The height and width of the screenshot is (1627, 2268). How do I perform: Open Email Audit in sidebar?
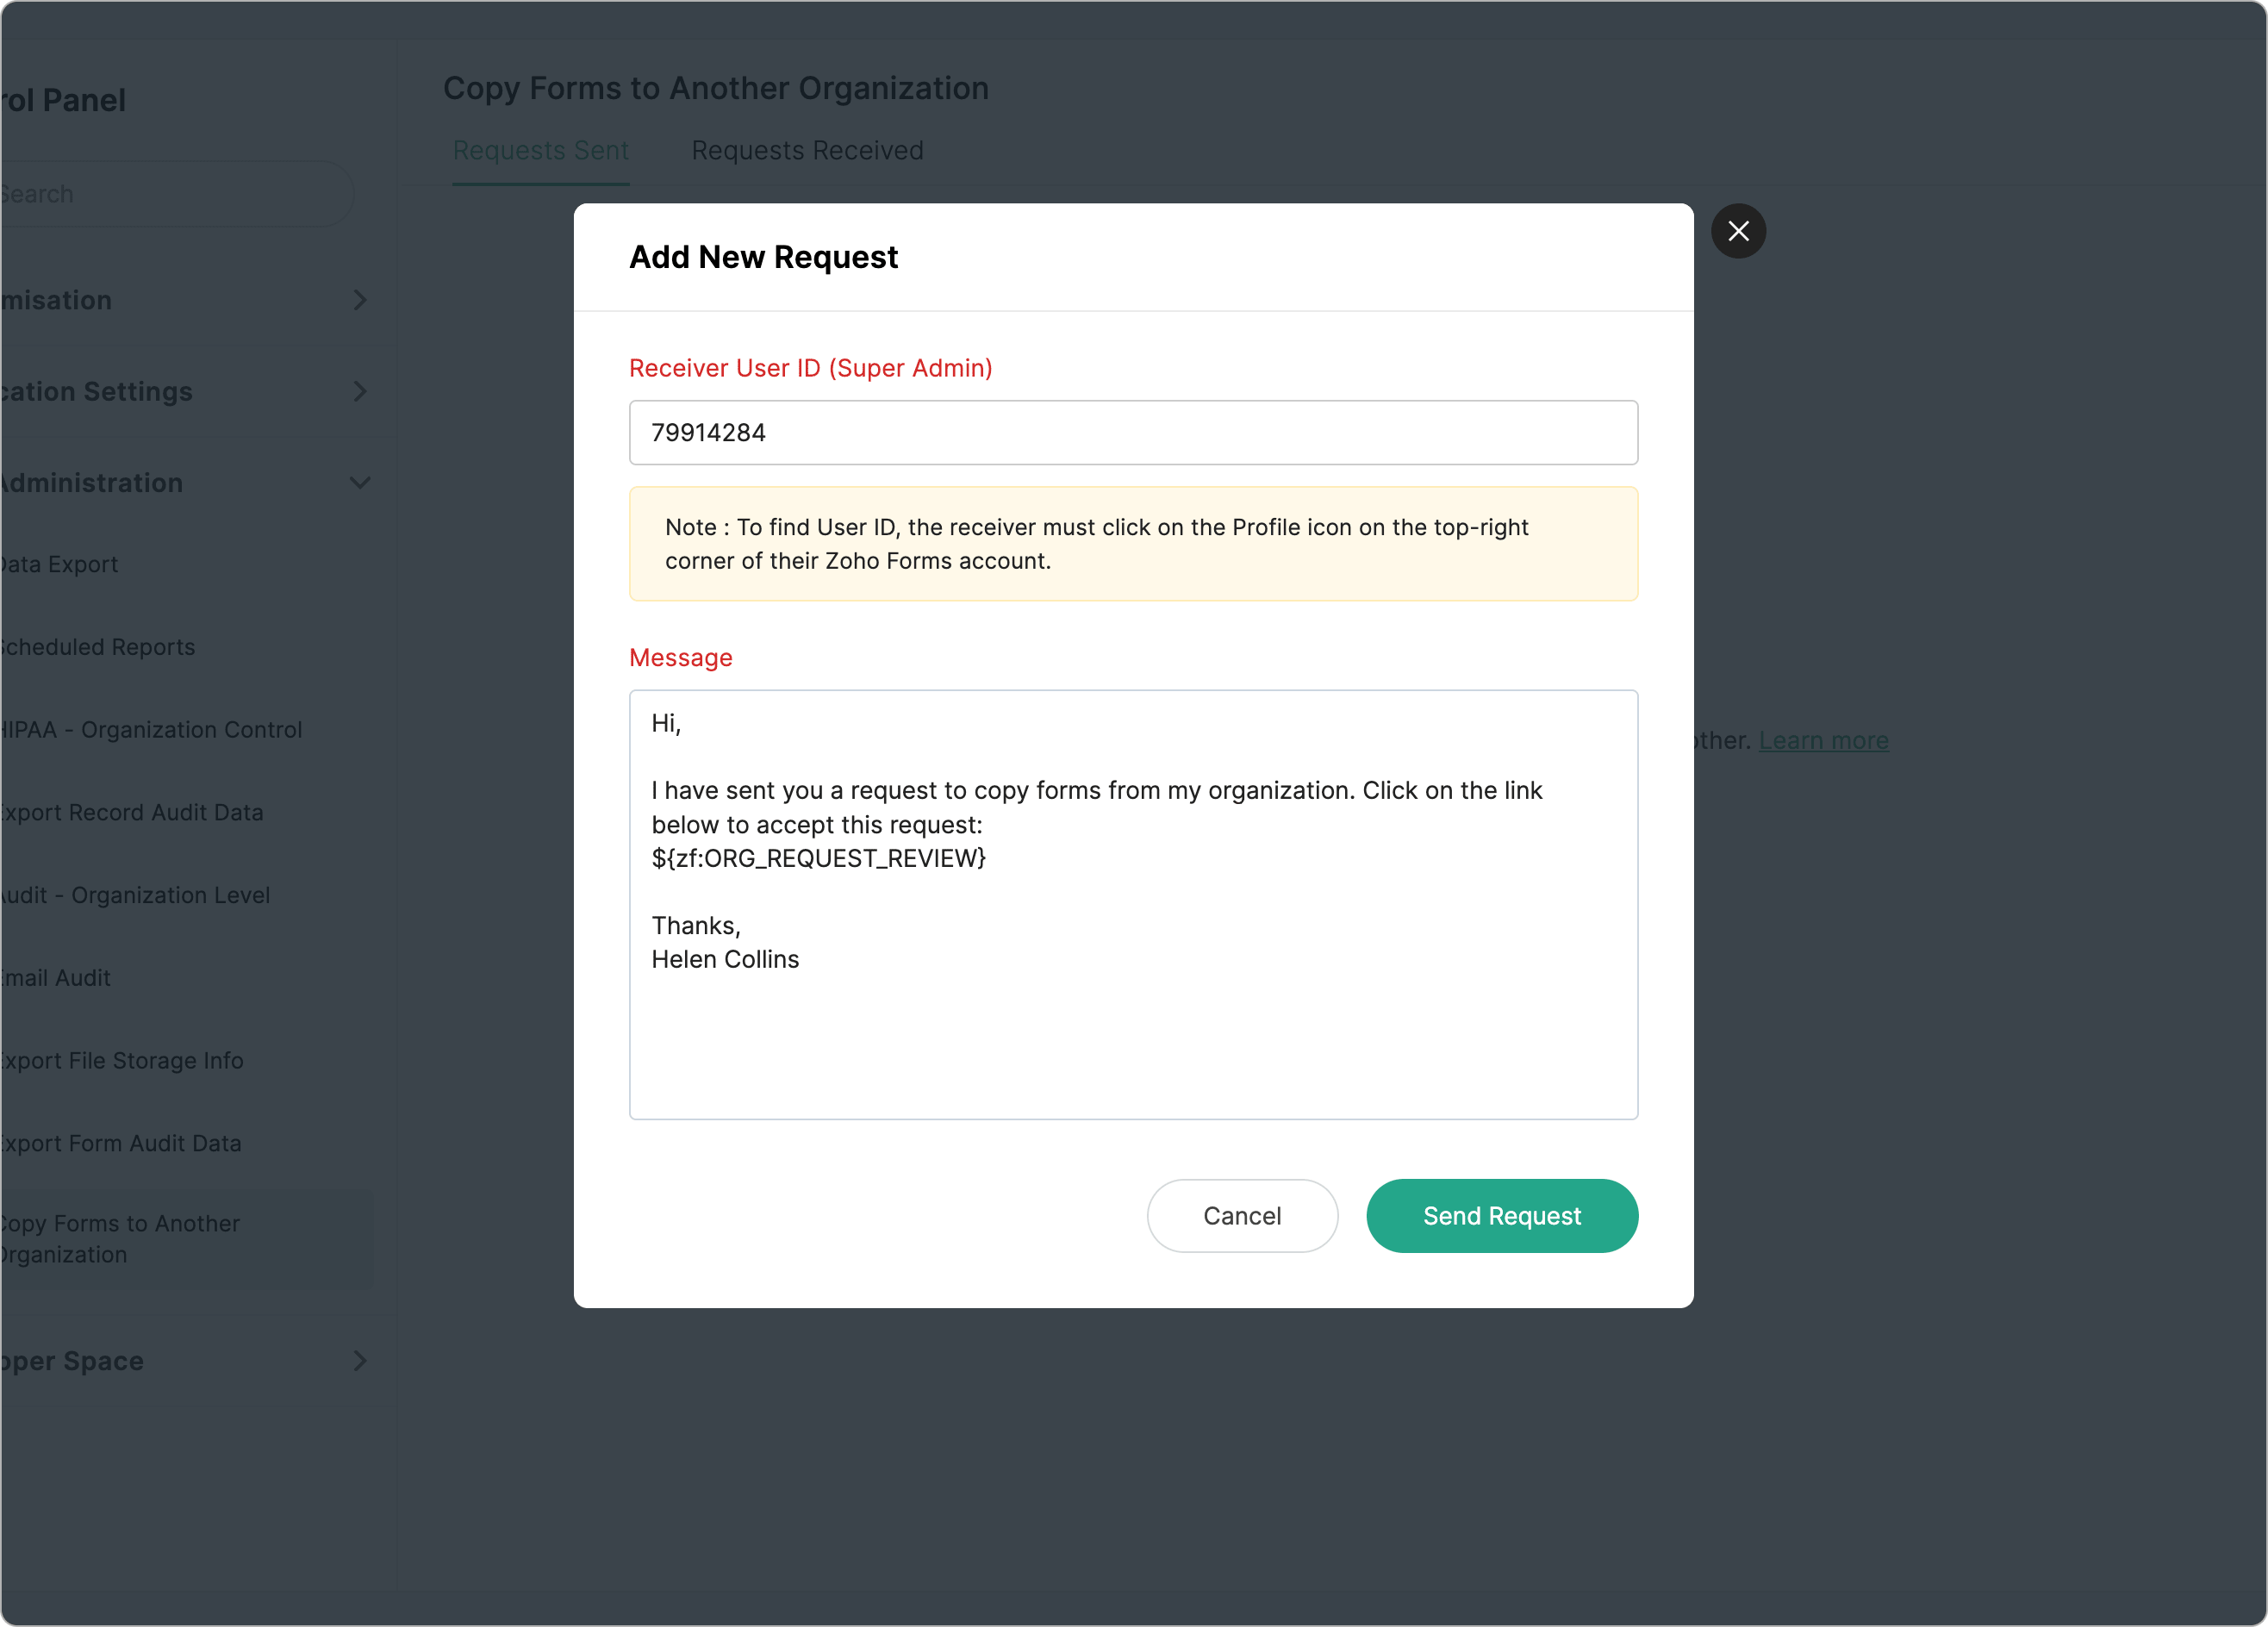[56, 977]
